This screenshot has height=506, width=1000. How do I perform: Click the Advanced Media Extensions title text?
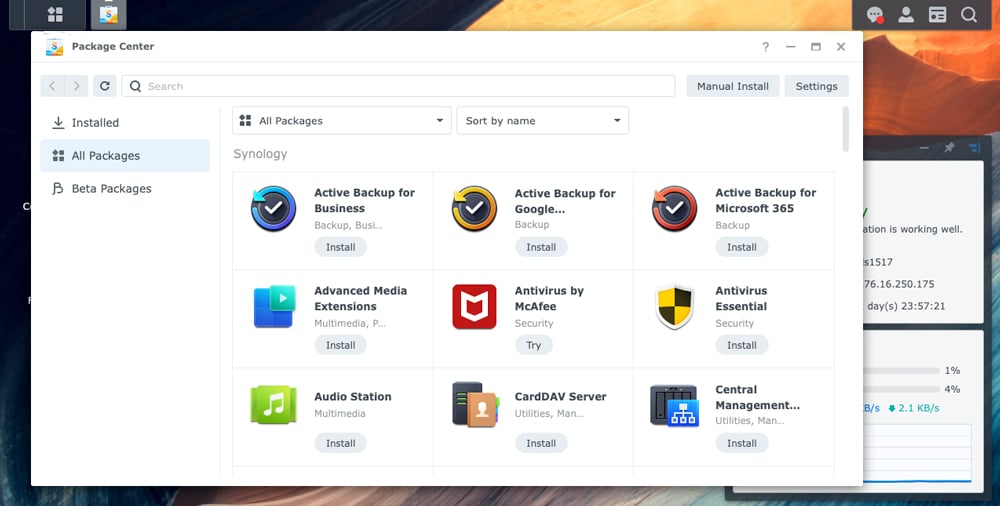[360, 298]
